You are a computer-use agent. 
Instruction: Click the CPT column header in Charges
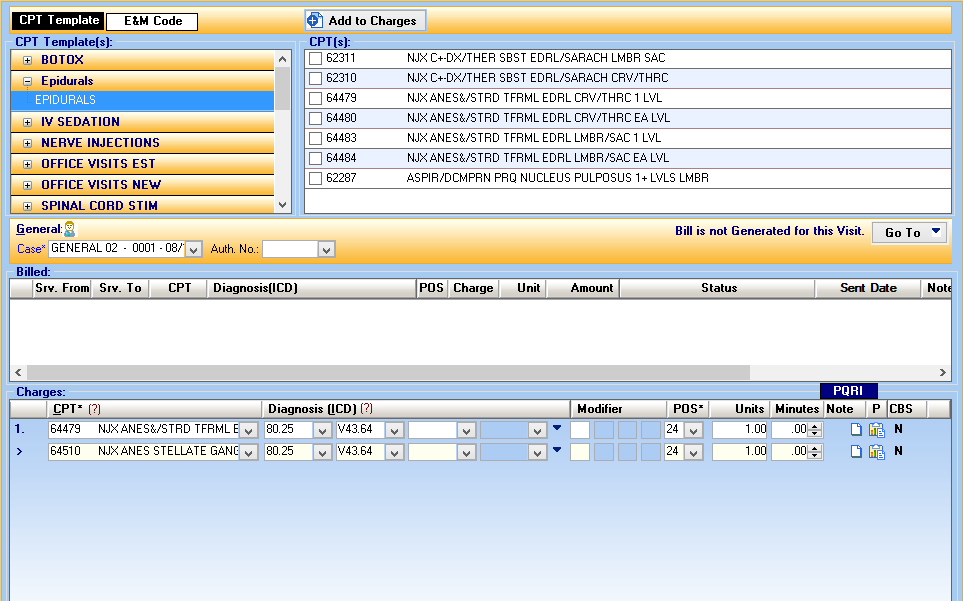[x=155, y=409]
